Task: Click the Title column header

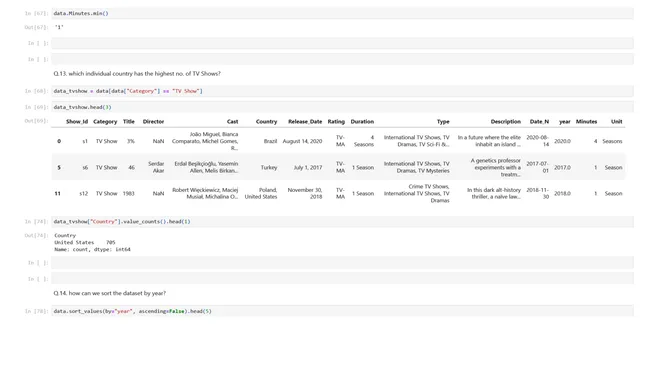Action: pyautogui.click(x=129, y=121)
